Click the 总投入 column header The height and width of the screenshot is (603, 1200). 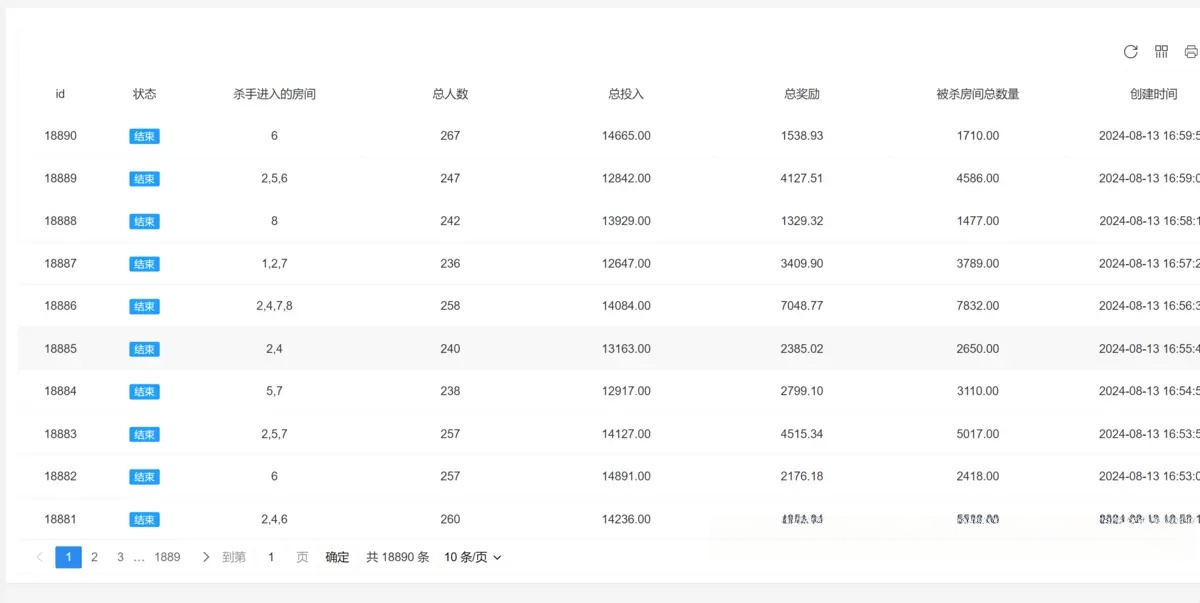pos(626,94)
